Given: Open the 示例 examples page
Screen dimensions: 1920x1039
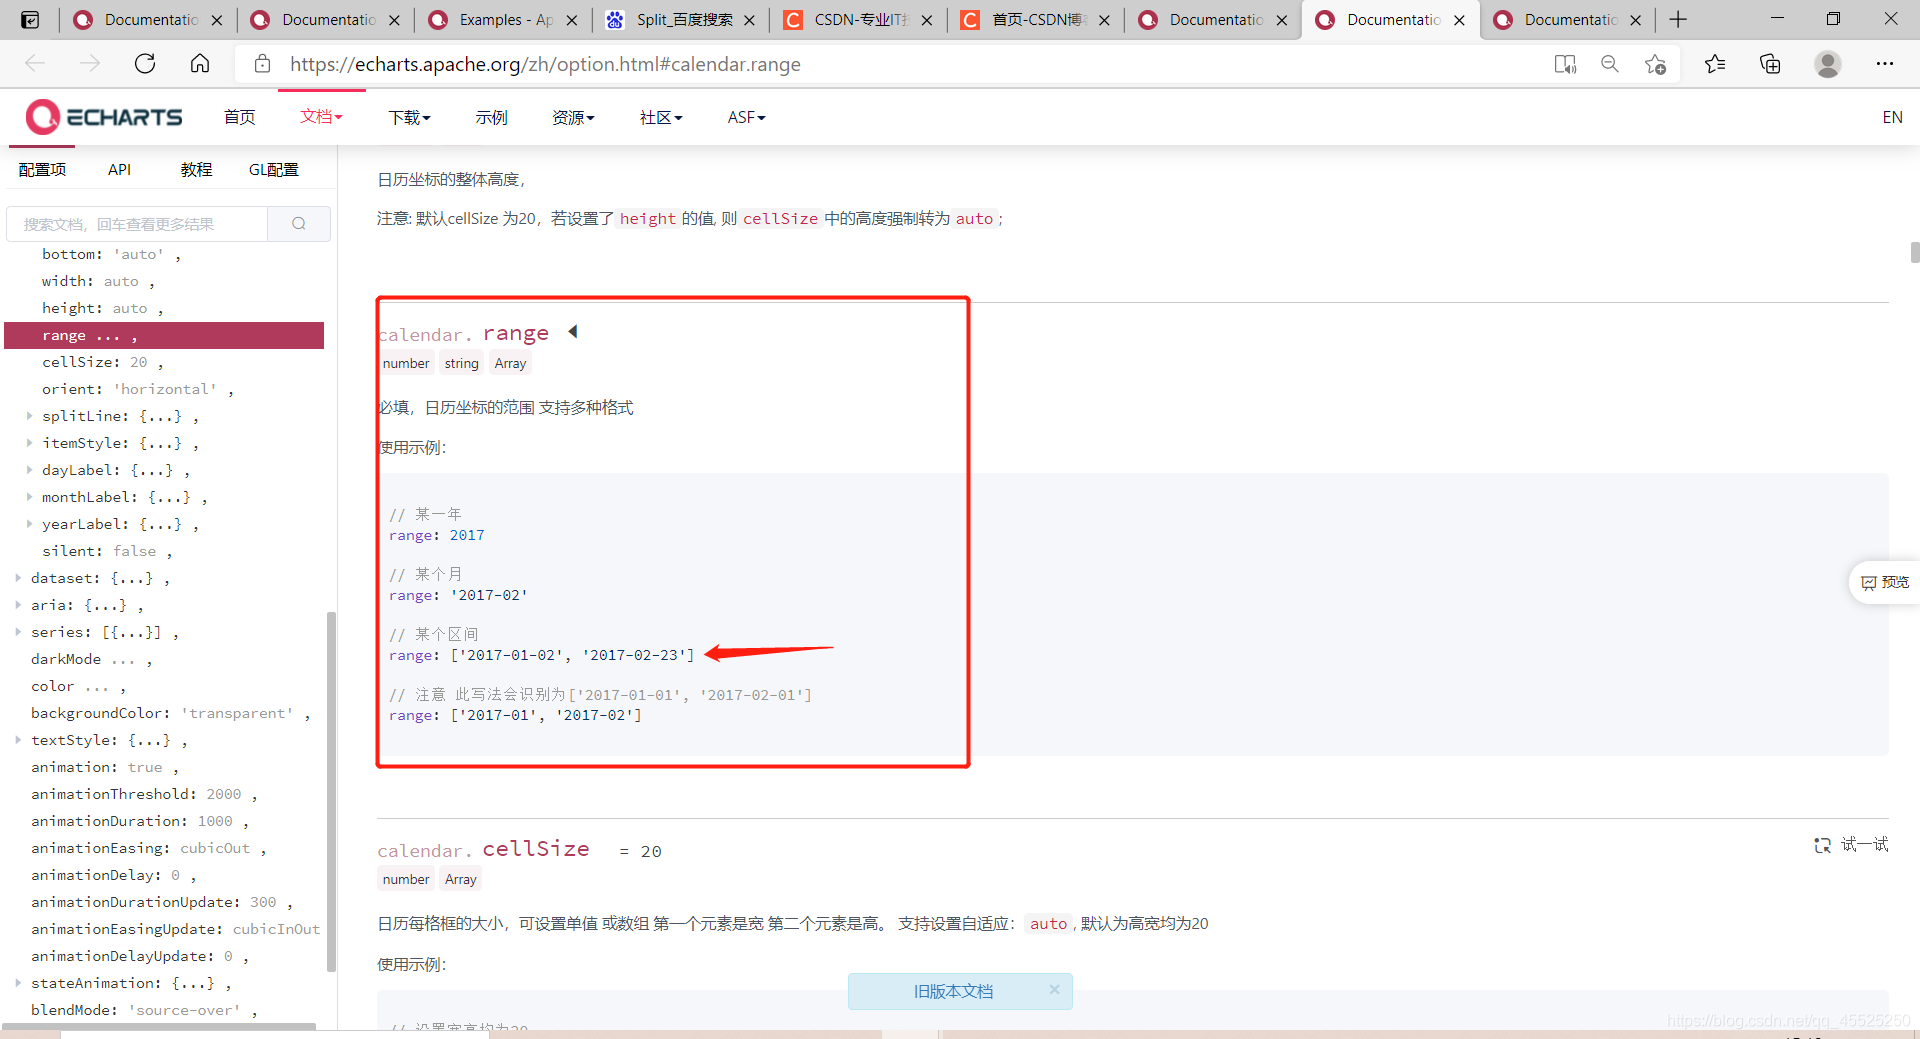Looking at the screenshot, I should 491,118.
